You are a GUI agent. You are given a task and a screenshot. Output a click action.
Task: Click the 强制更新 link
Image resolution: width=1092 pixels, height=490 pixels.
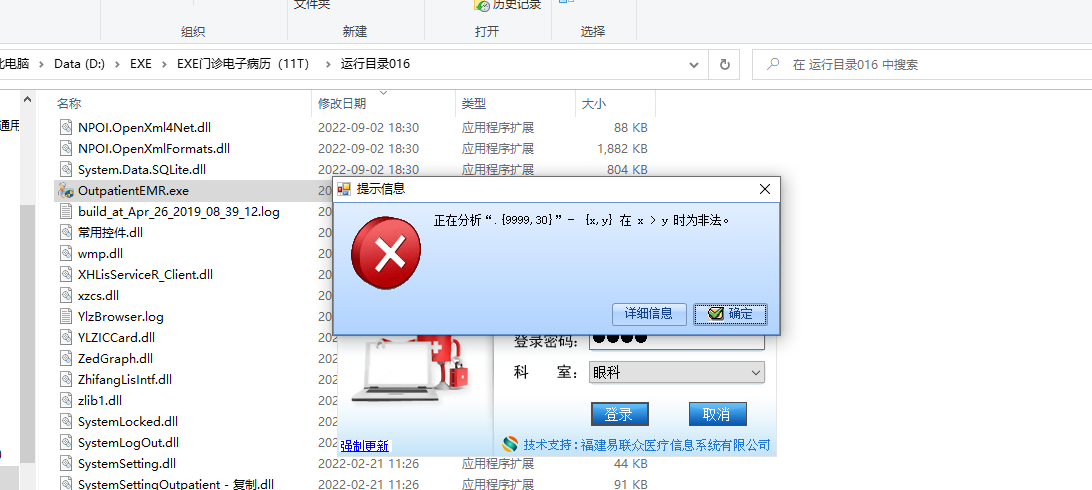(365, 446)
